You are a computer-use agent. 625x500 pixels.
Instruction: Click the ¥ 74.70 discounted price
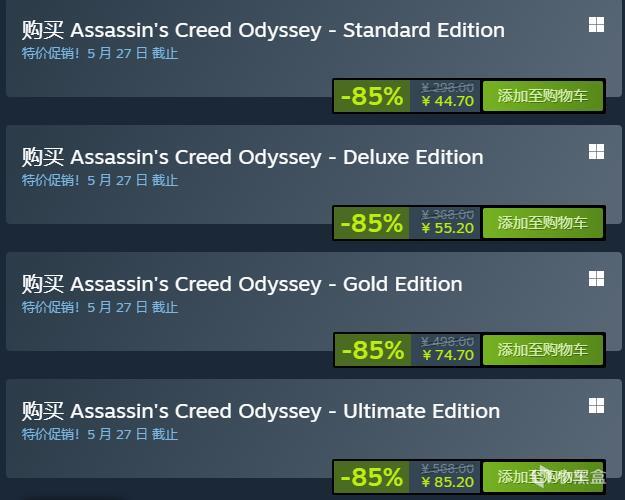pos(448,356)
